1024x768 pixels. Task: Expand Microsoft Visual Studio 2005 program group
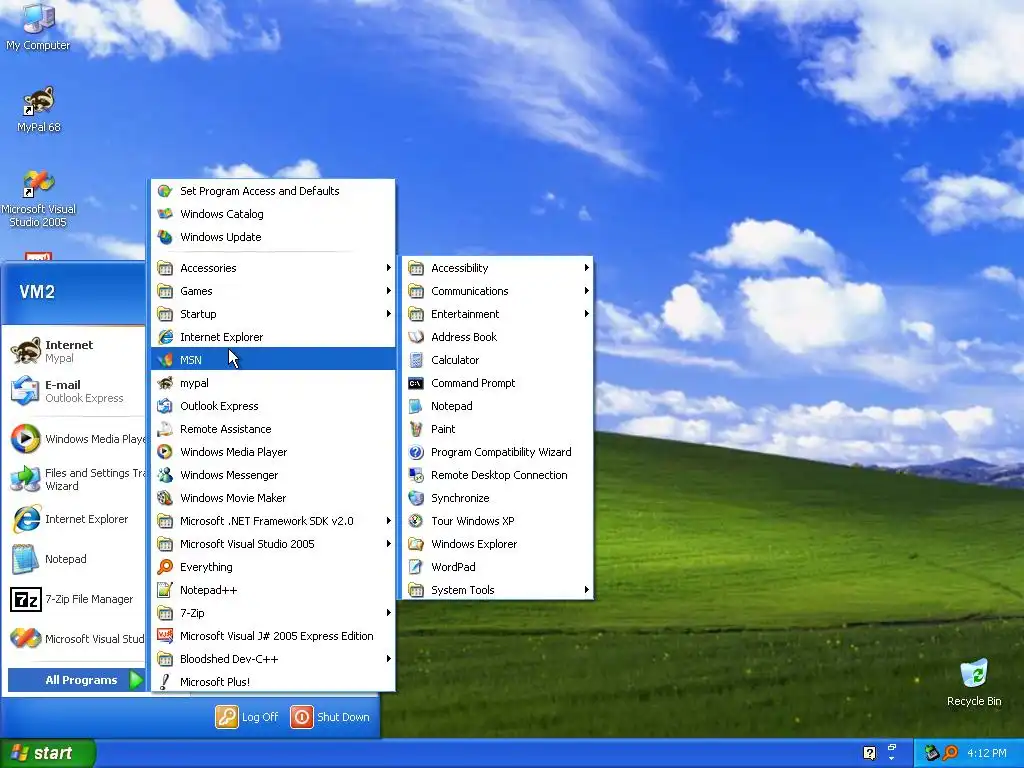coord(273,544)
